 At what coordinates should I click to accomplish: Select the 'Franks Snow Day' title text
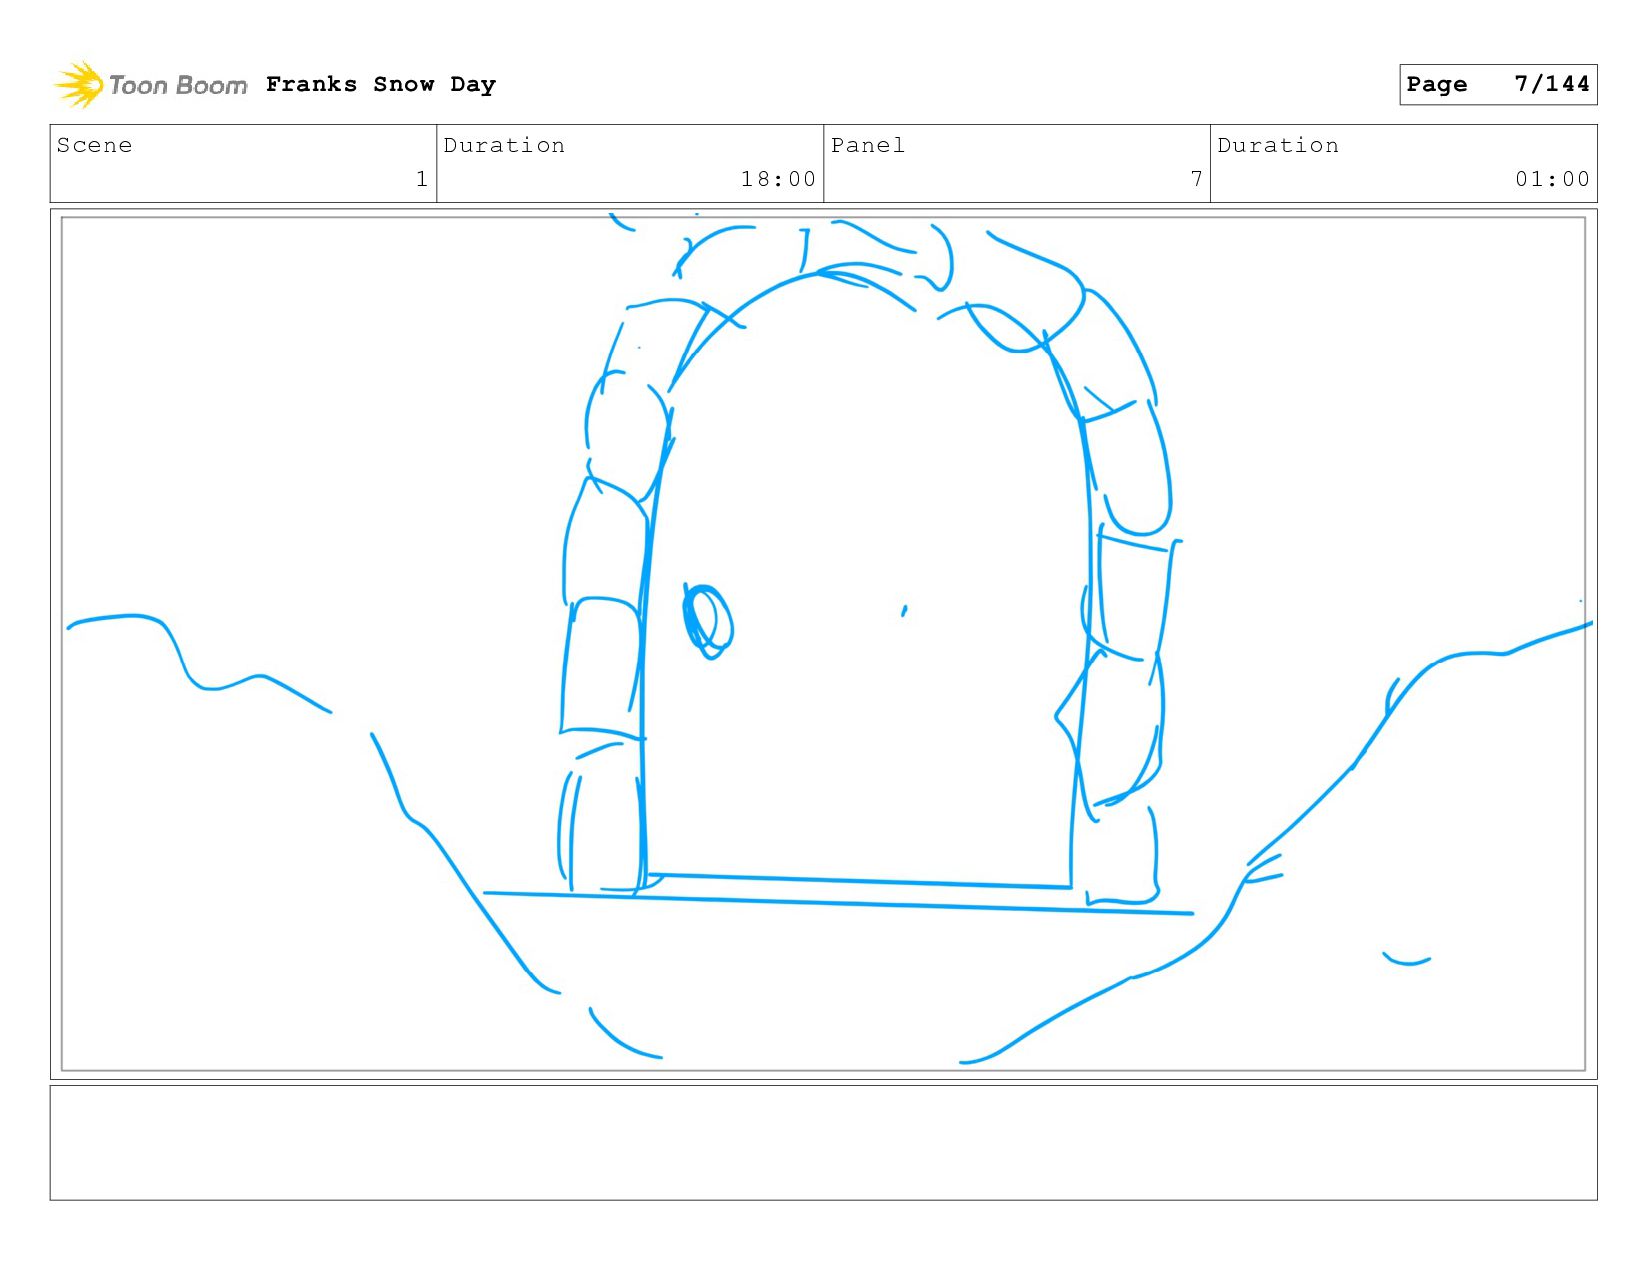coord(381,85)
